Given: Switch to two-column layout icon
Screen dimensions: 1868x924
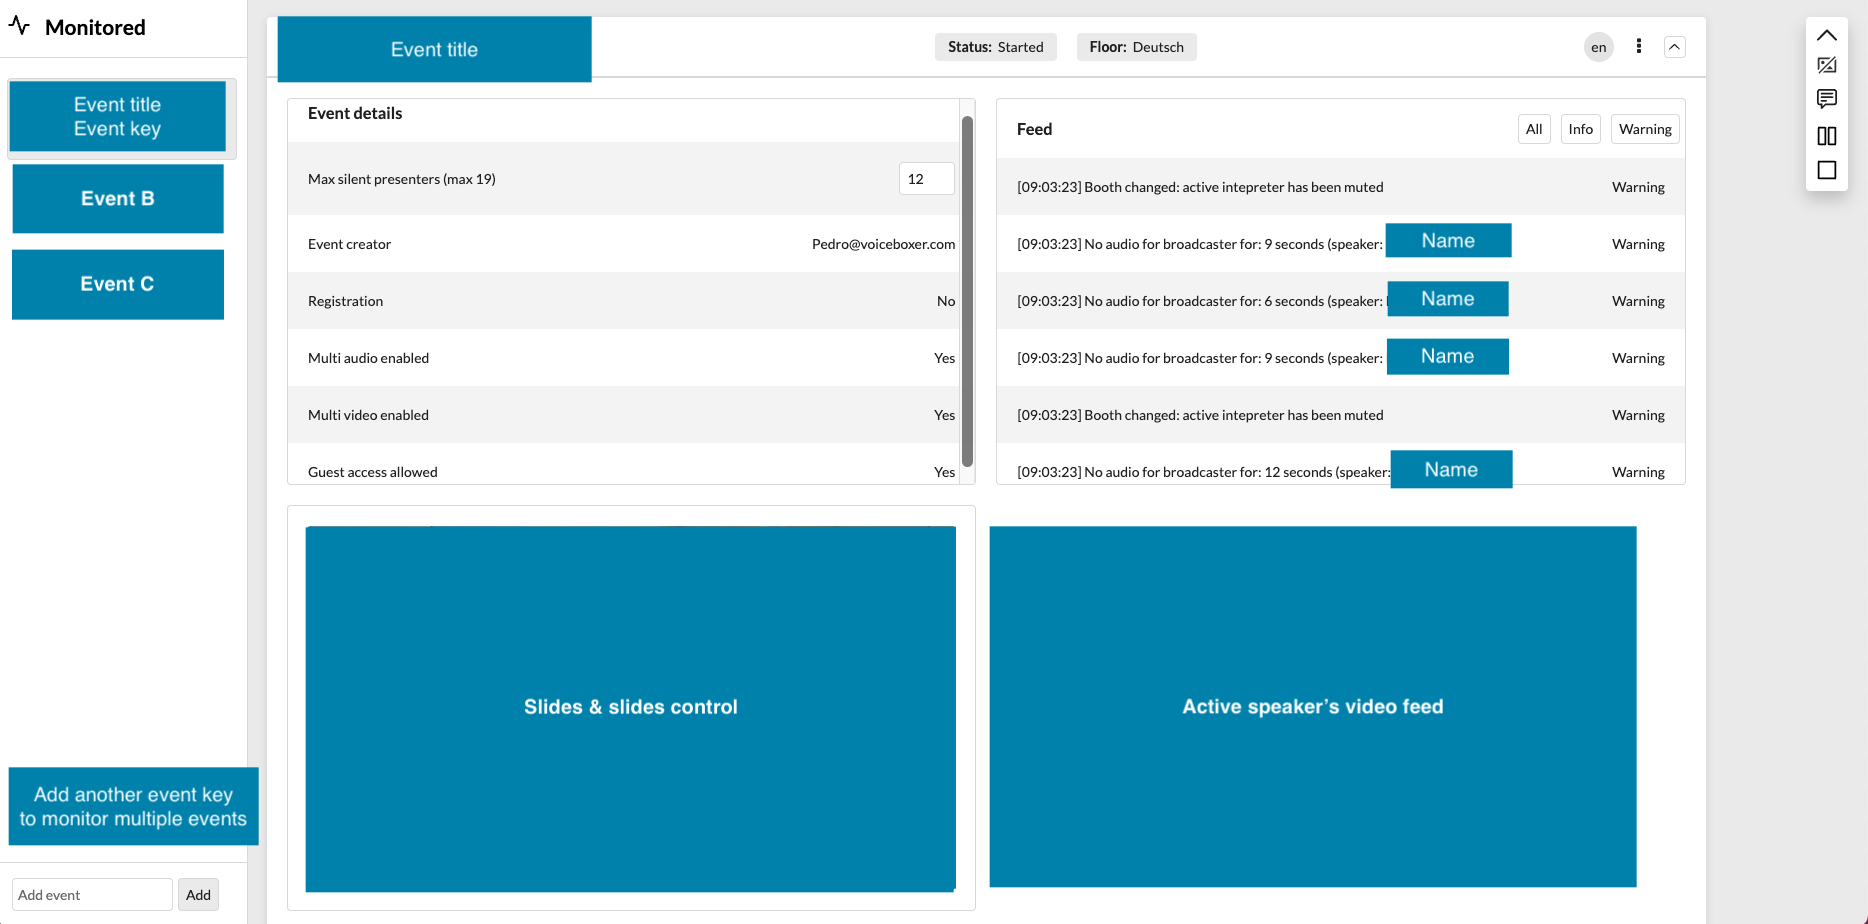Looking at the screenshot, I should (x=1826, y=136).
